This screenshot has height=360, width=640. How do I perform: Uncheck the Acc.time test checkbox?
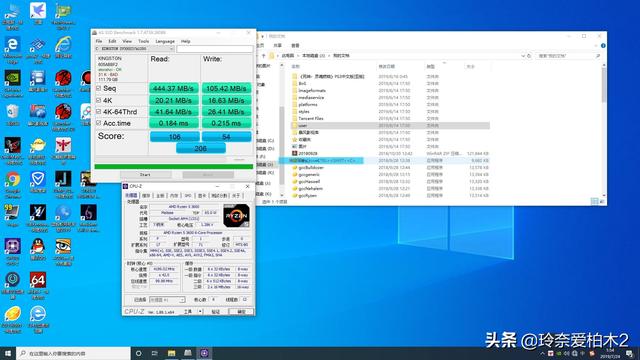click(98, 122)
